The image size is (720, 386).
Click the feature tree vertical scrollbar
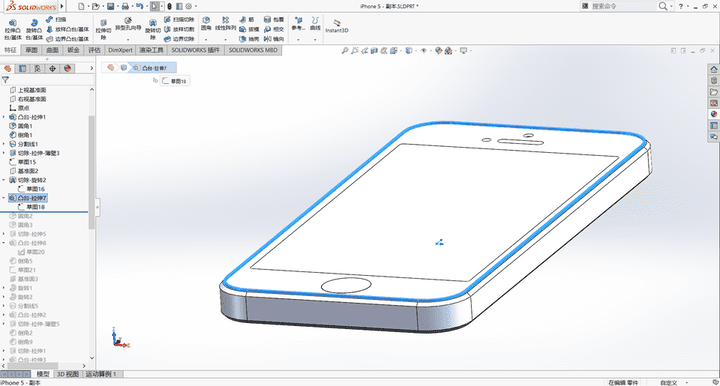pos(91,172)
